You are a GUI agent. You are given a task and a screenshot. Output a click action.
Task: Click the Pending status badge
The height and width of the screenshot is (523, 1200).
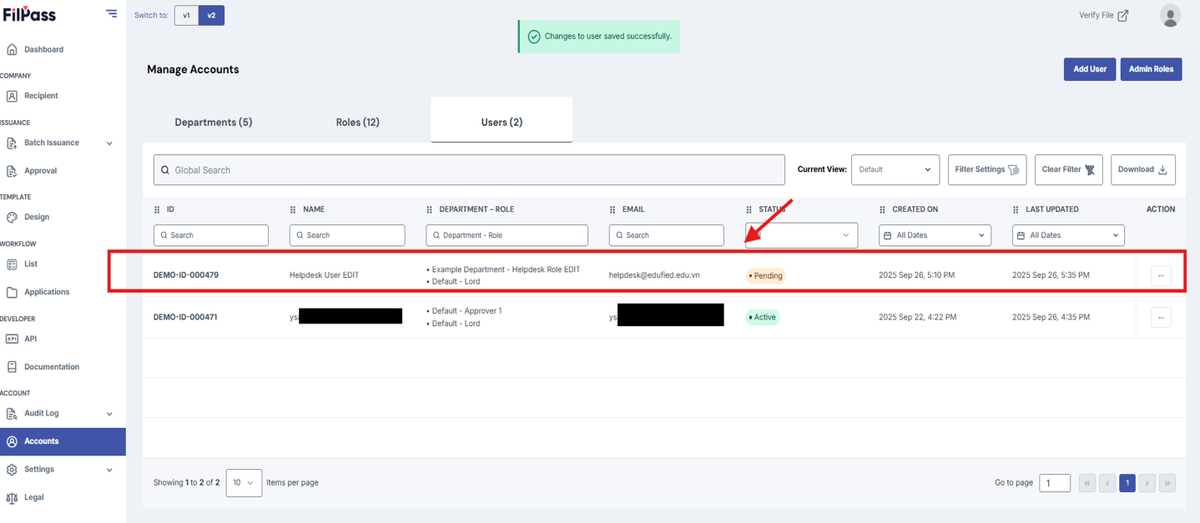(x=766, y=276)
